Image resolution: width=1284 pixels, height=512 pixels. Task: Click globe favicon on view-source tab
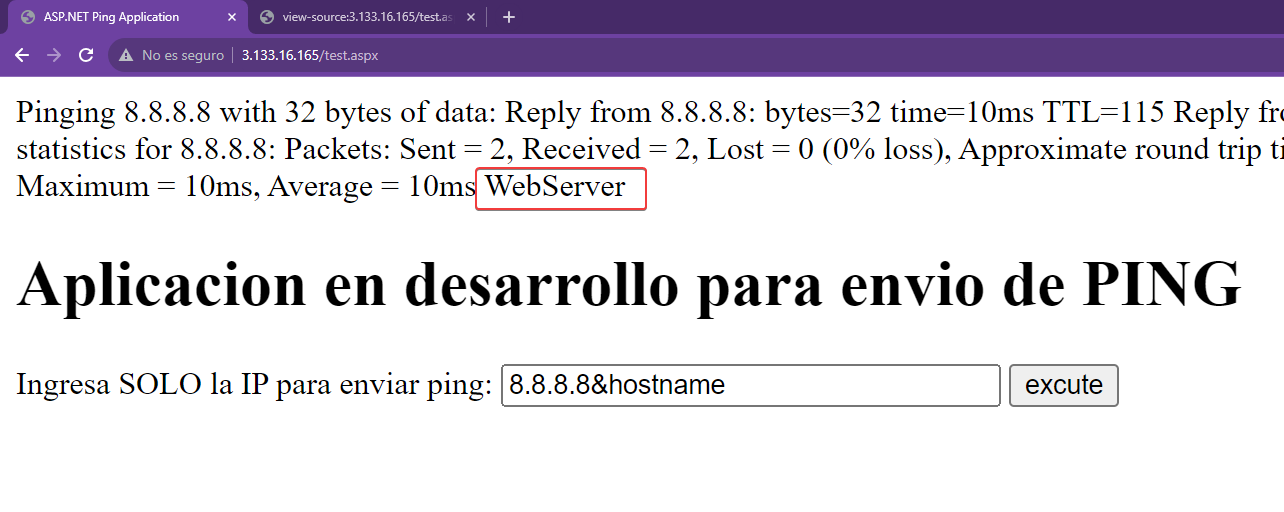[x=266, y=17]
